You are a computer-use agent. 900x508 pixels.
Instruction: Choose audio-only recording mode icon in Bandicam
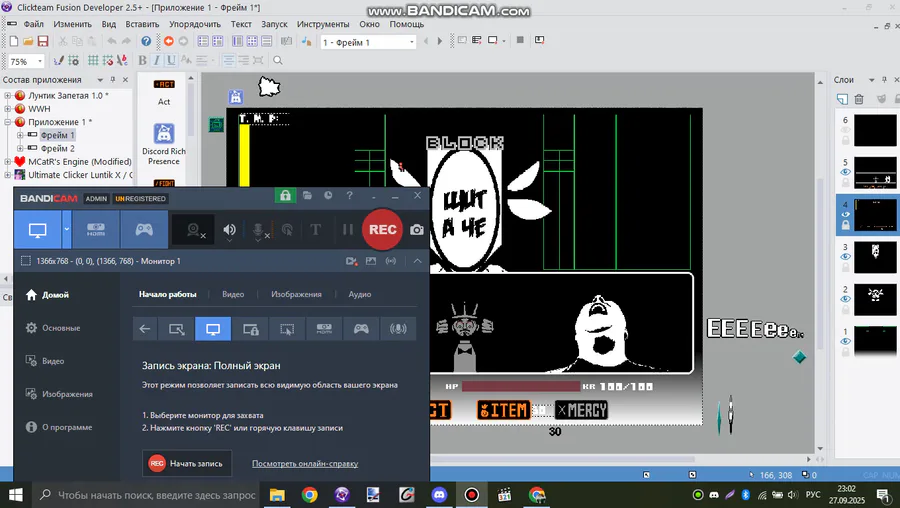[398, 329]
